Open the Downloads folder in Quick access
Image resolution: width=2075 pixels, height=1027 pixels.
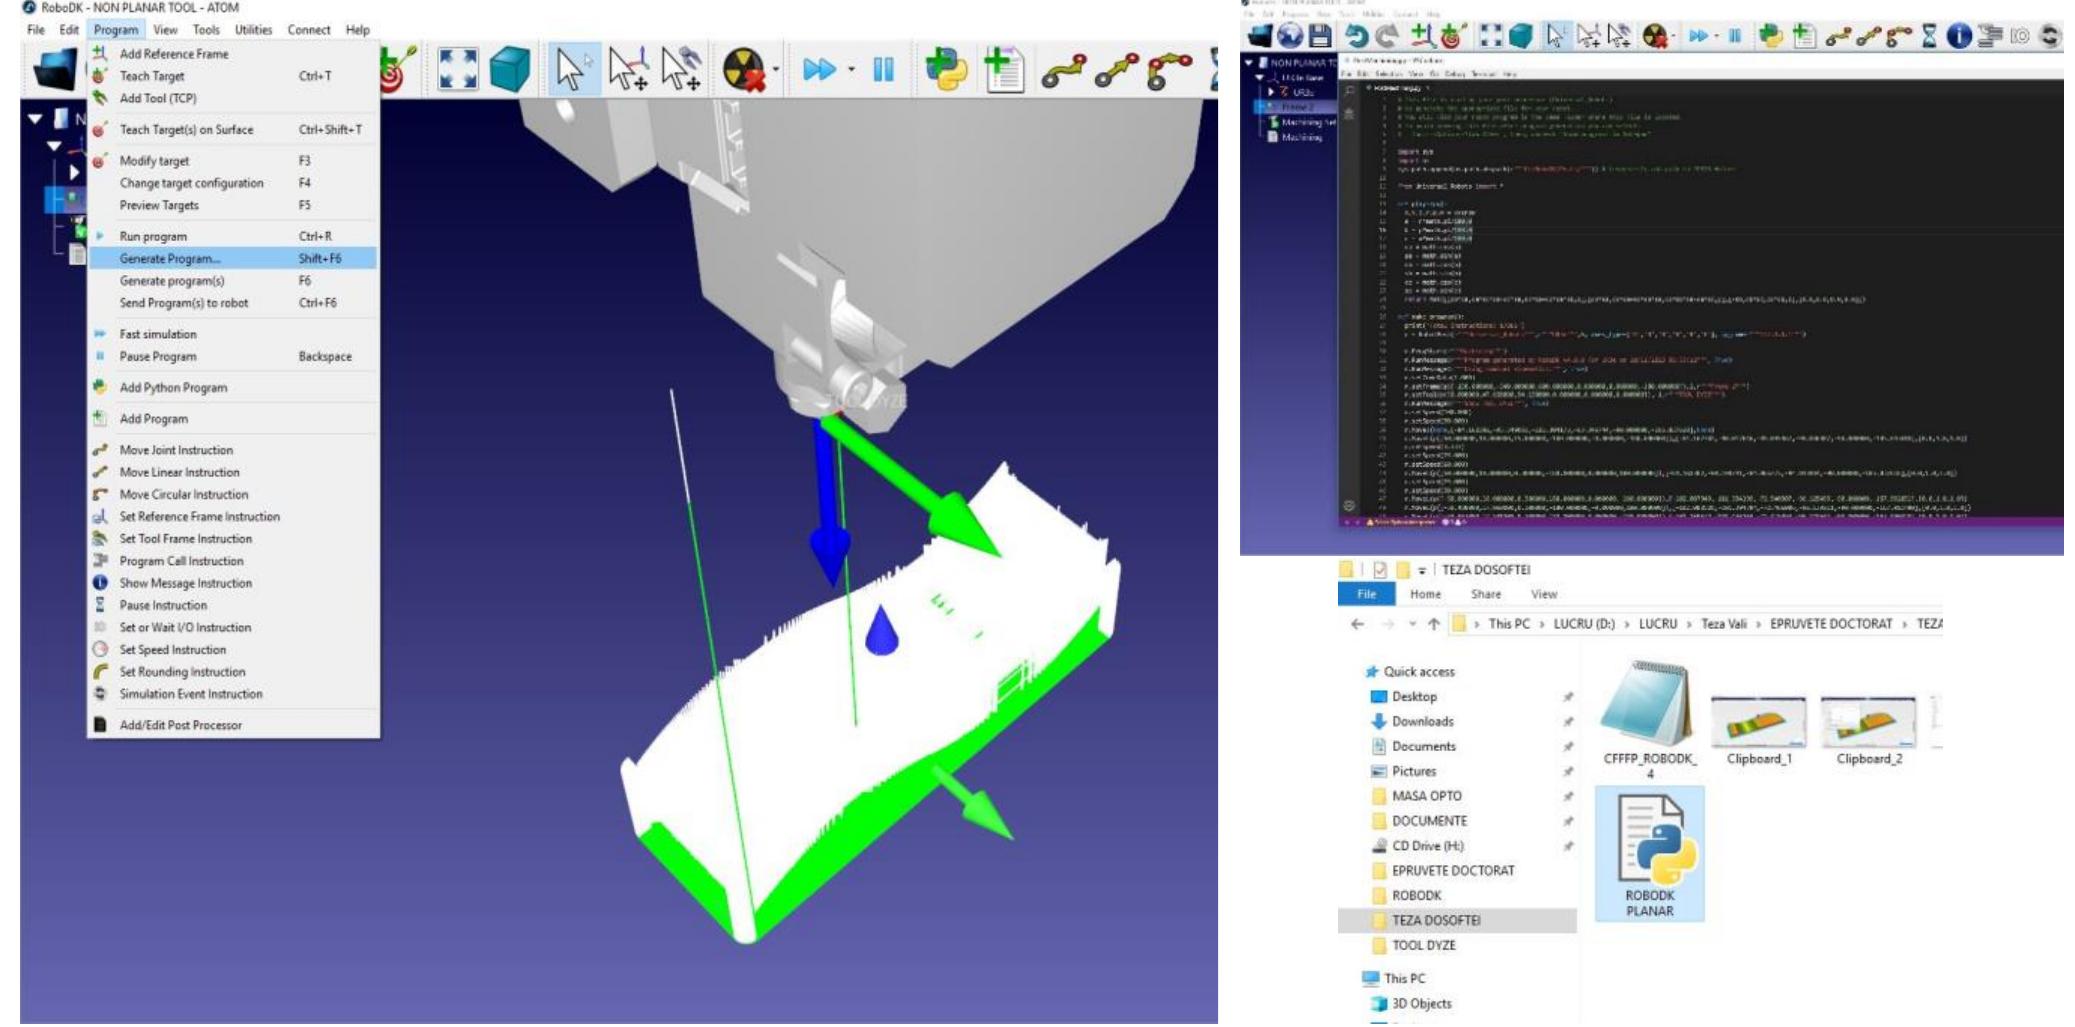(1422, 721)
